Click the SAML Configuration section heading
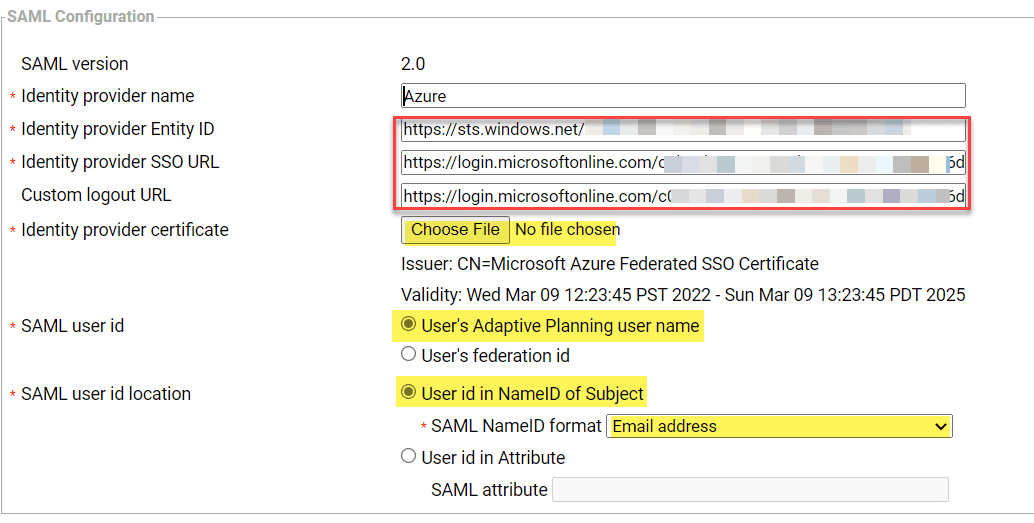 82,17
